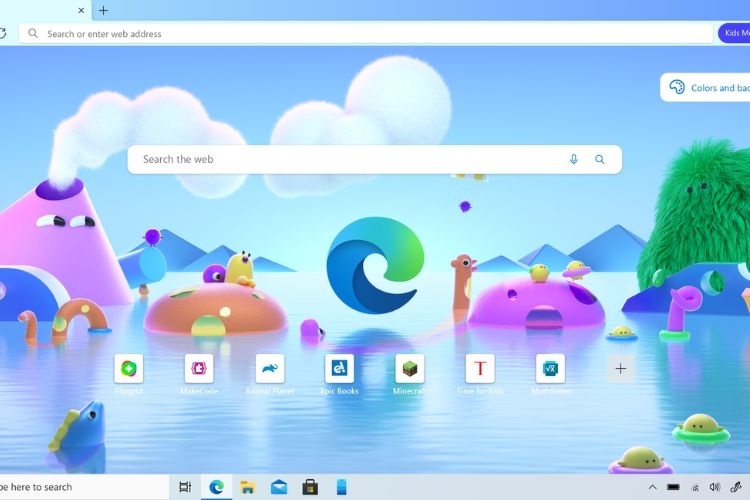Click the Edge icon in taskbar
The image size is (750, 500).
(x=216, y=487)
